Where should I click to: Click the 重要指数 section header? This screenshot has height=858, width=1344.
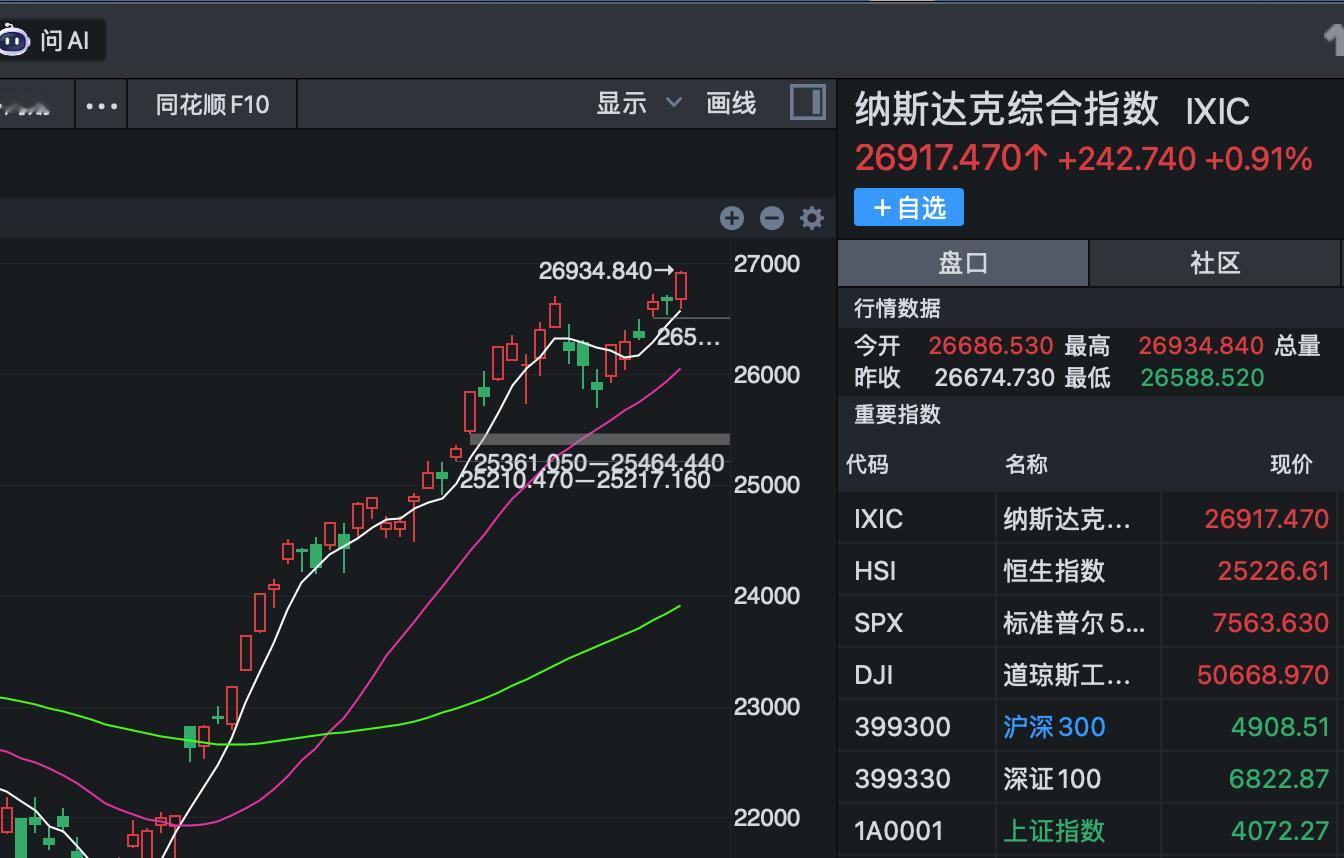click(x=897, y=414)
